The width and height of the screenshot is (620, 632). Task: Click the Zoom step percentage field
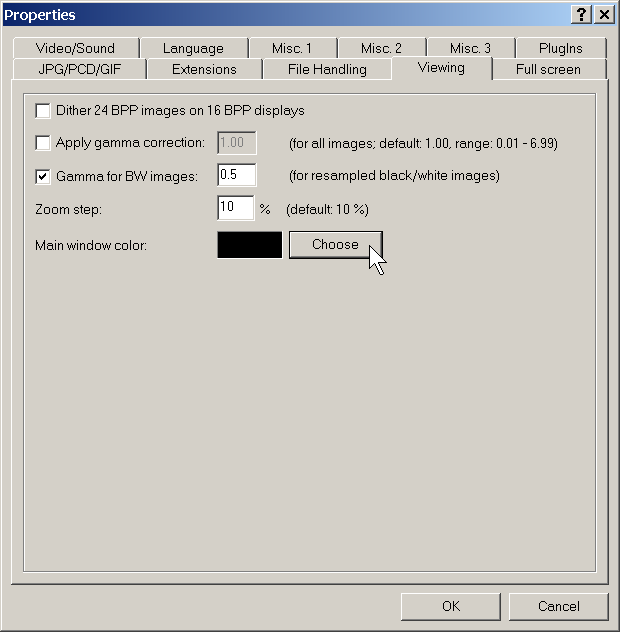(x=235, y=209)
